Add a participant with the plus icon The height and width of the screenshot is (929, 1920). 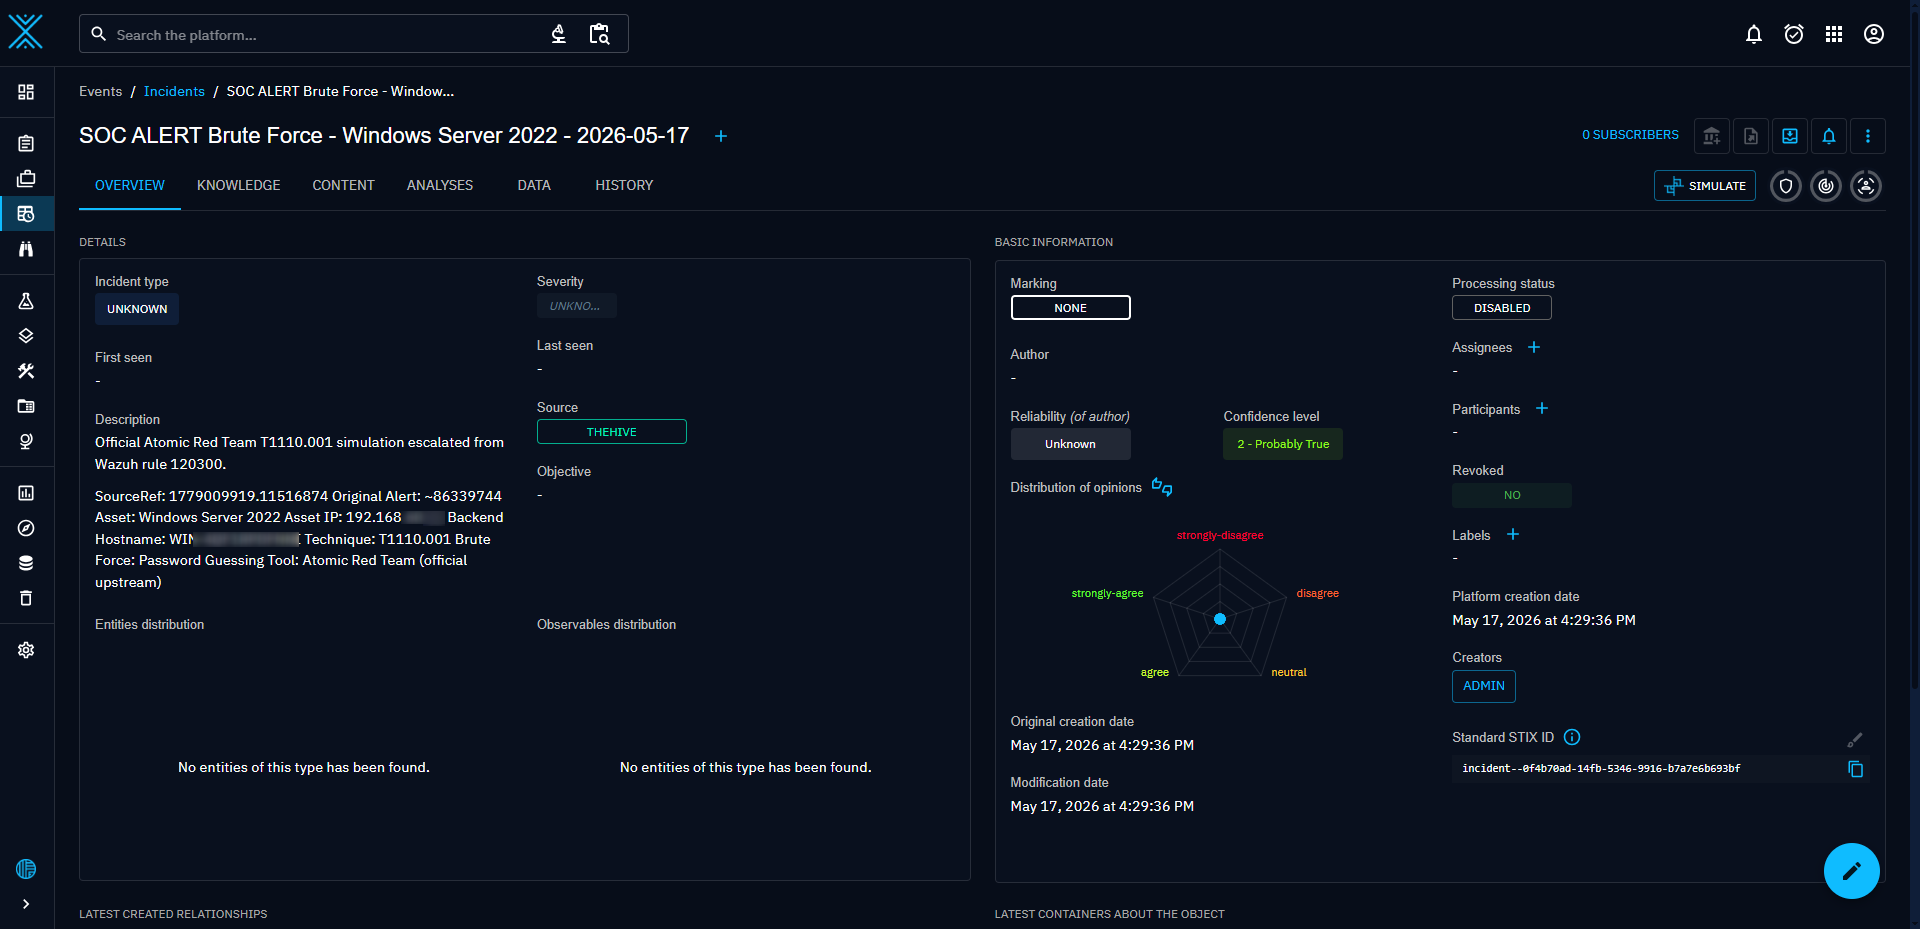(x=1542, y=408)
